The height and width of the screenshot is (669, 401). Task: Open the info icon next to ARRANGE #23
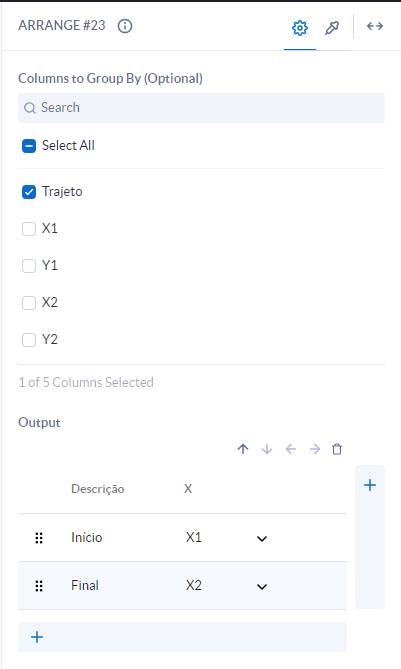click(125, 26)
